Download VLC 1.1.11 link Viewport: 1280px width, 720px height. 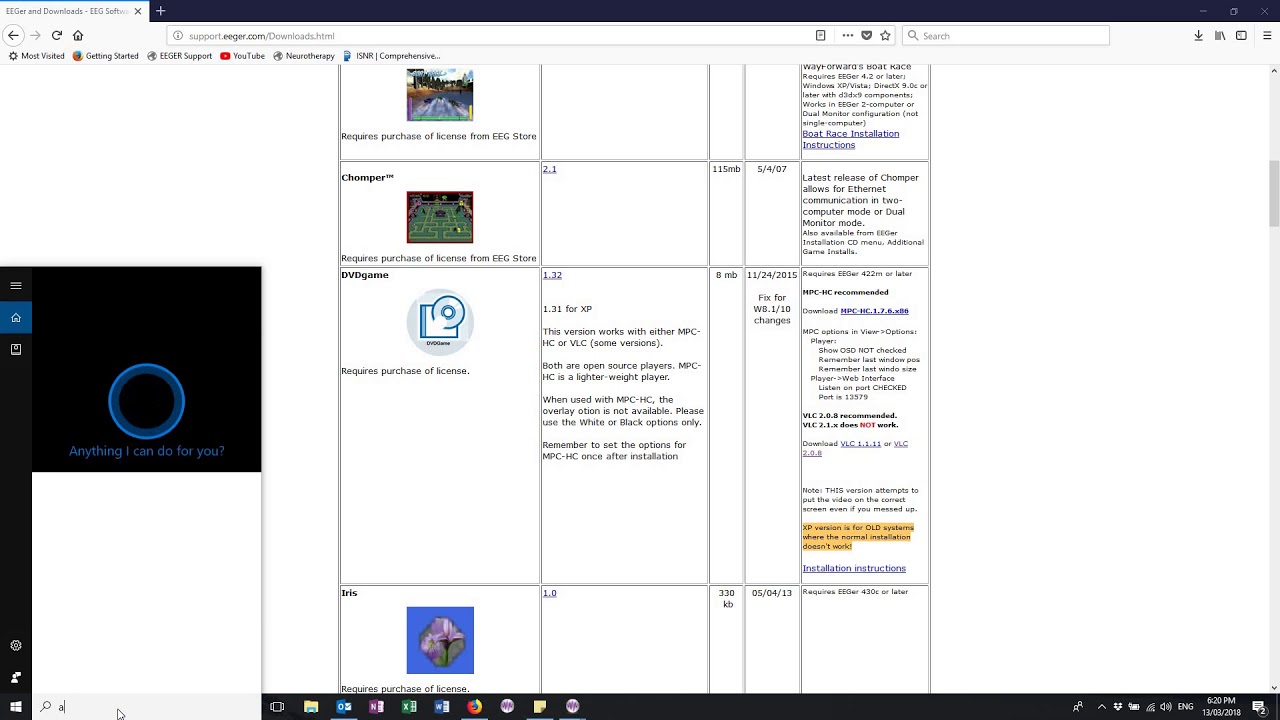tap(860, 444)
